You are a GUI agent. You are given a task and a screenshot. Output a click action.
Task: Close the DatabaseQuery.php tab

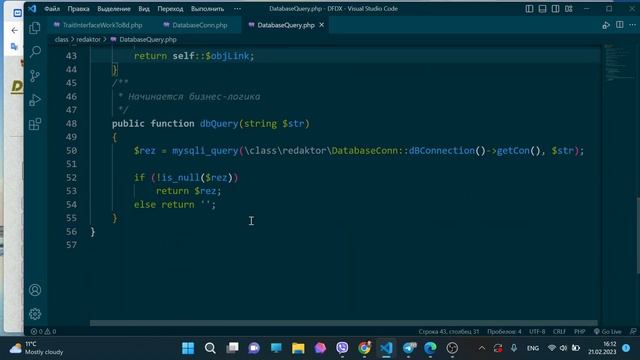click(x=322, y=25)
